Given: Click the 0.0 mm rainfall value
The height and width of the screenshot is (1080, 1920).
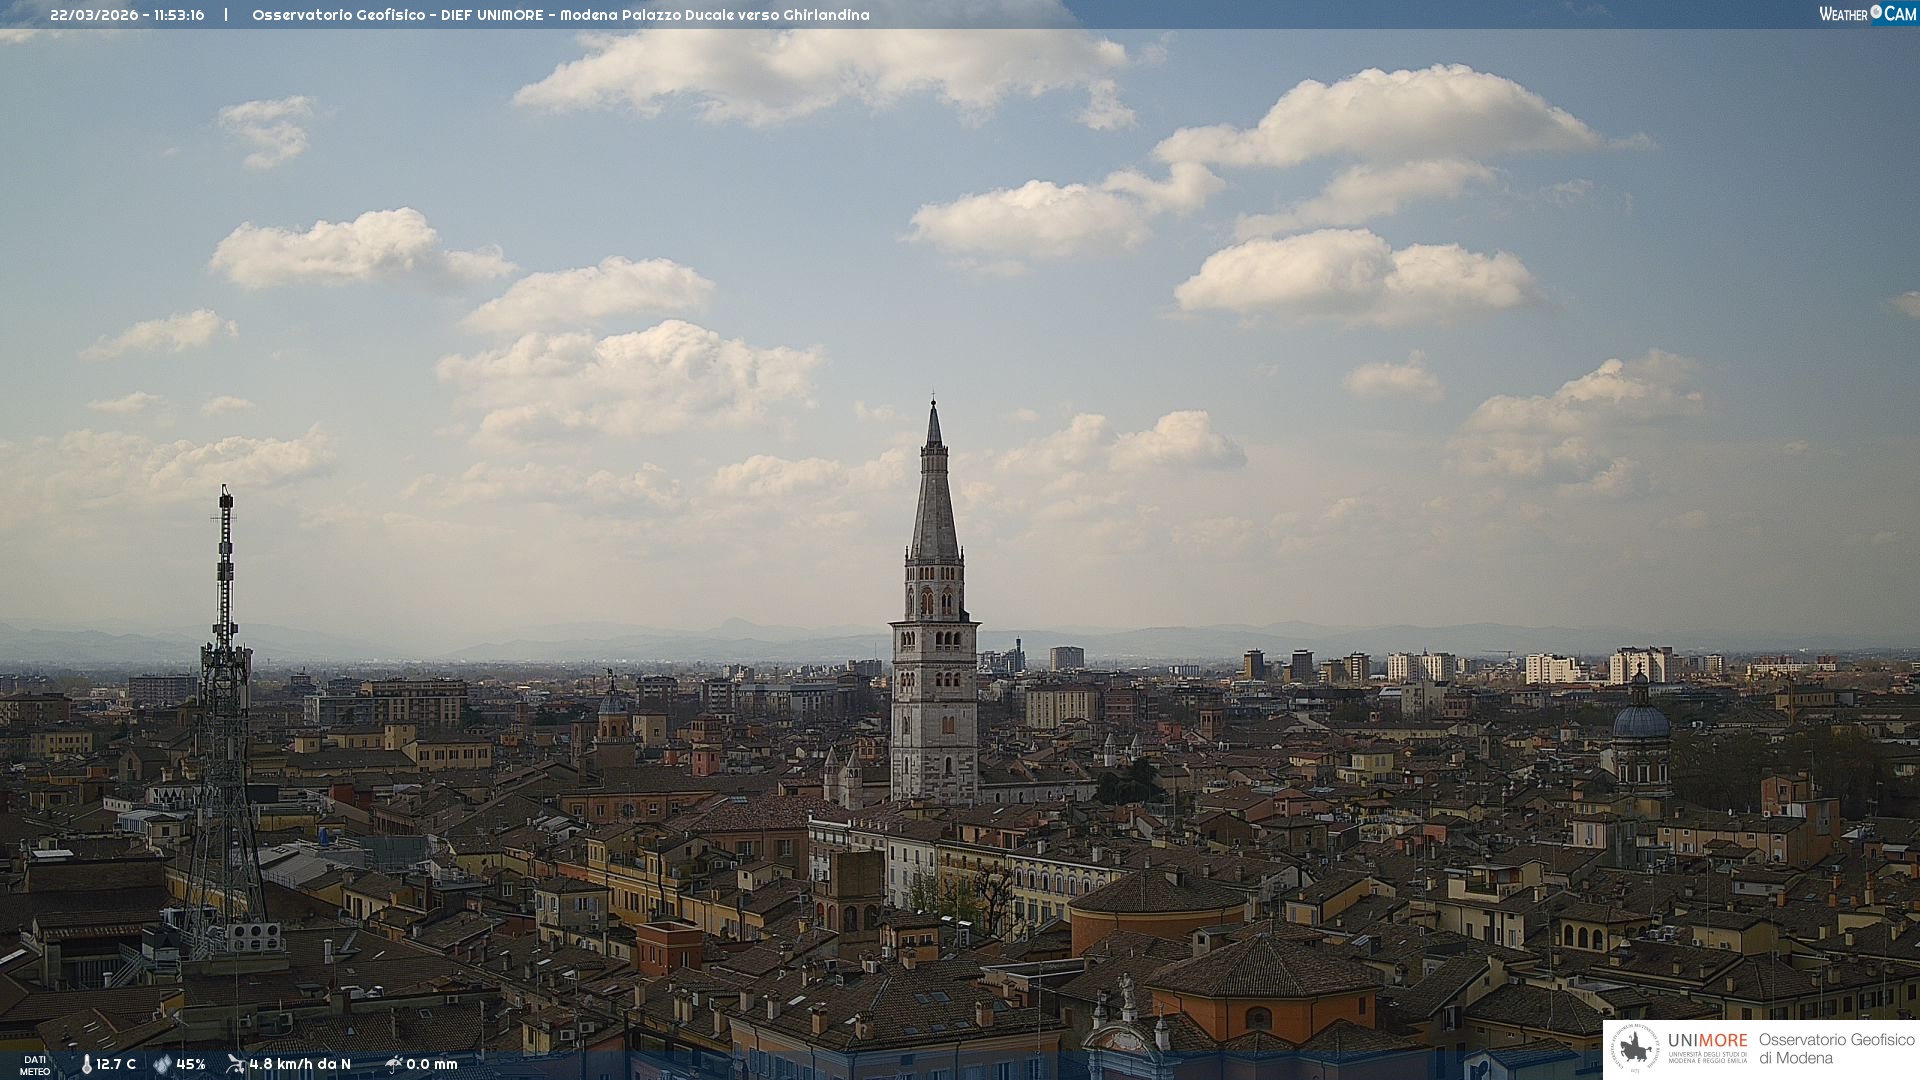Looking at the screenshot, I should 432,1064.
